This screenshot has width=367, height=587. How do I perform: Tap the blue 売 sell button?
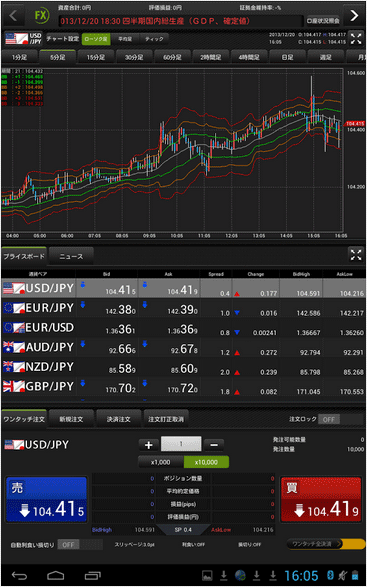(46, 499)
